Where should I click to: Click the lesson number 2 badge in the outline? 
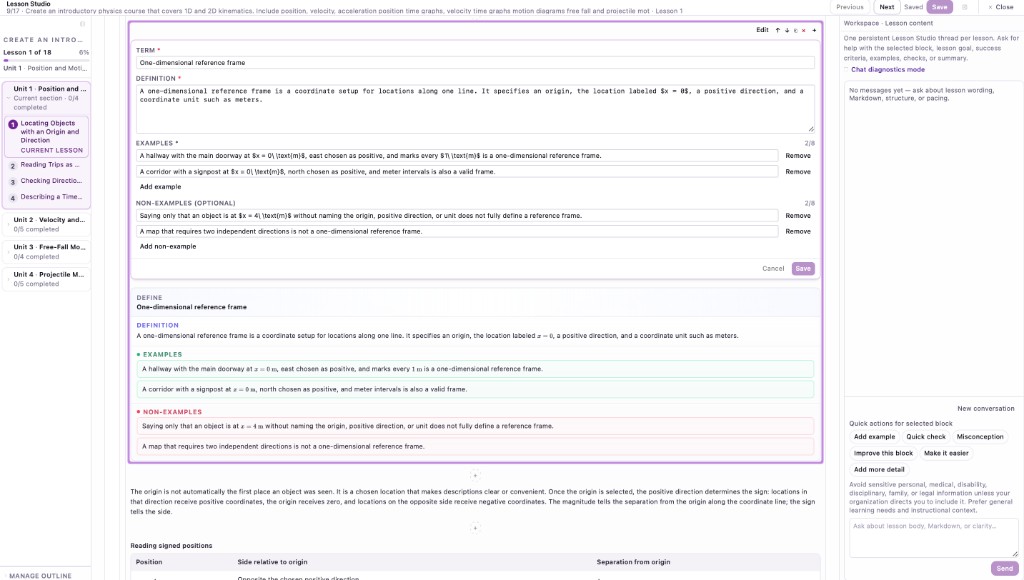(12, 166)
